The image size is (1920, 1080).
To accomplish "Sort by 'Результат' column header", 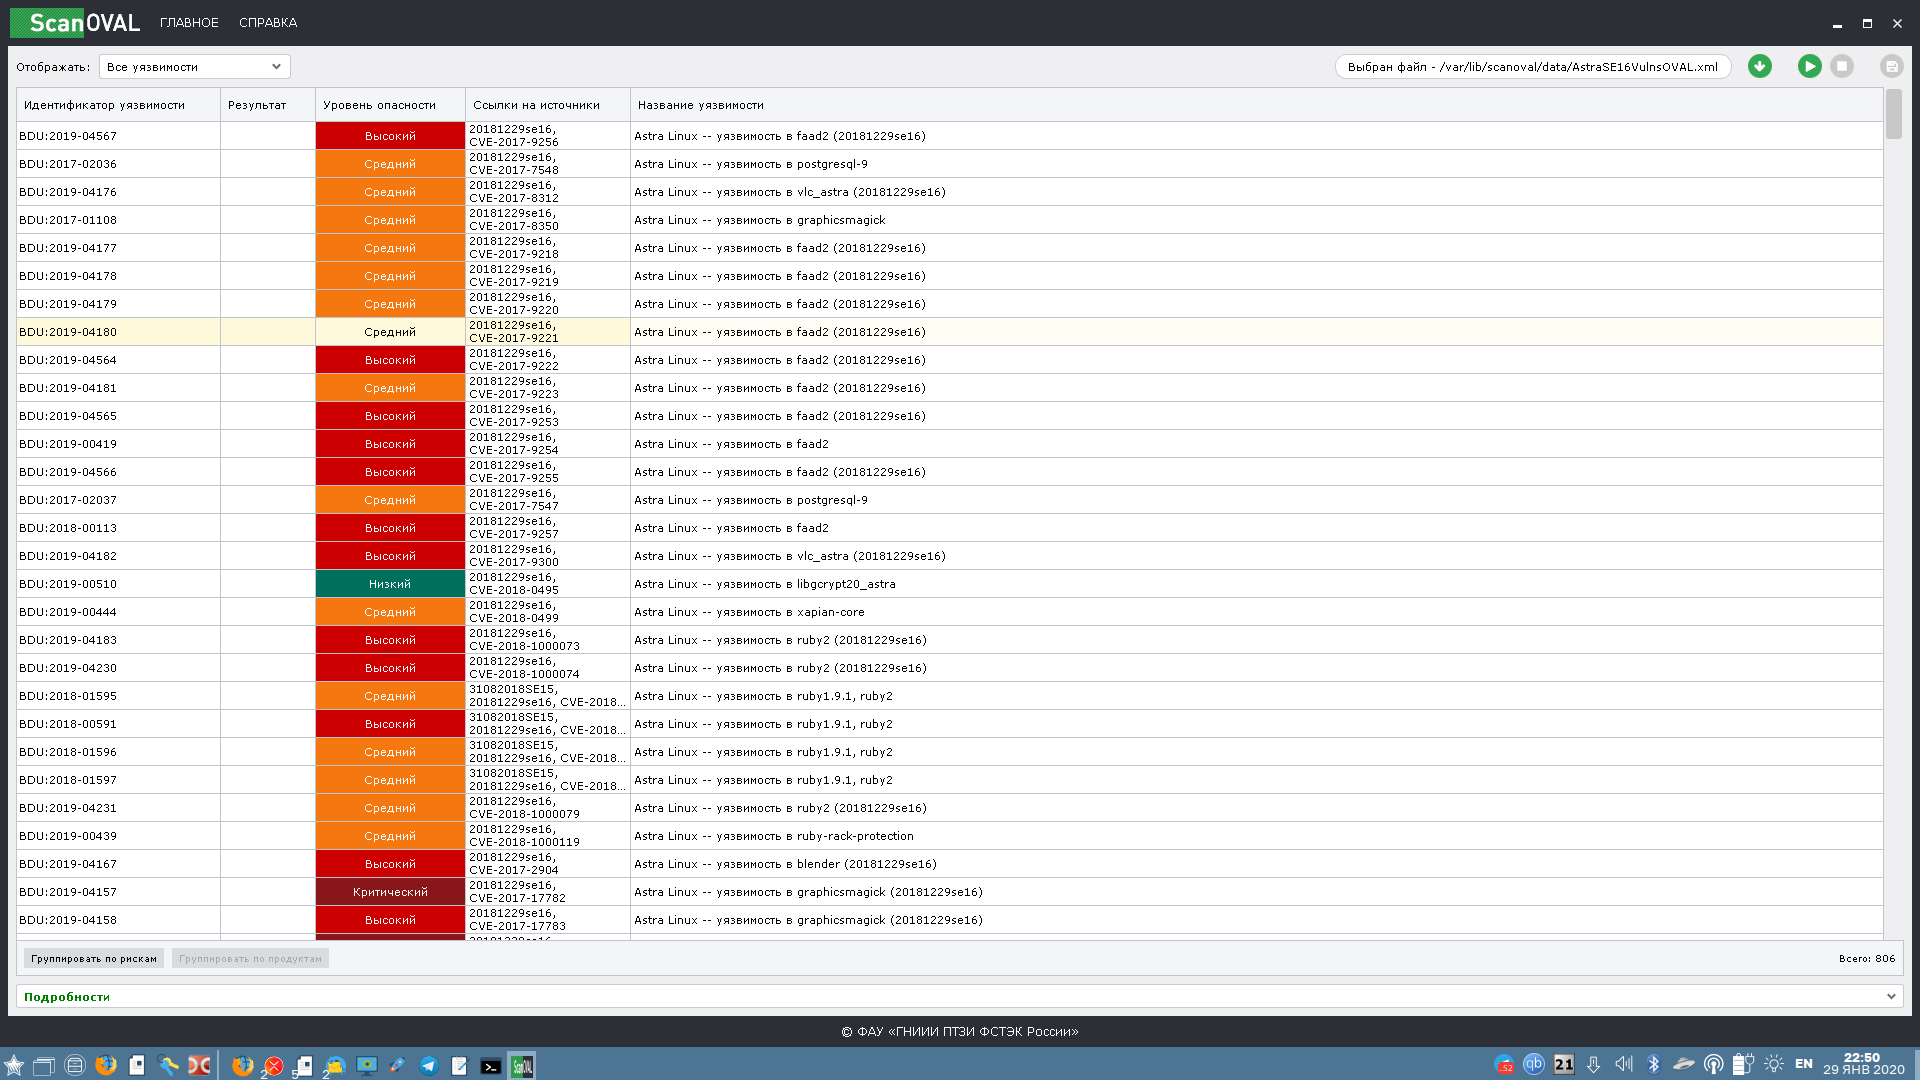I will (268, 105).
